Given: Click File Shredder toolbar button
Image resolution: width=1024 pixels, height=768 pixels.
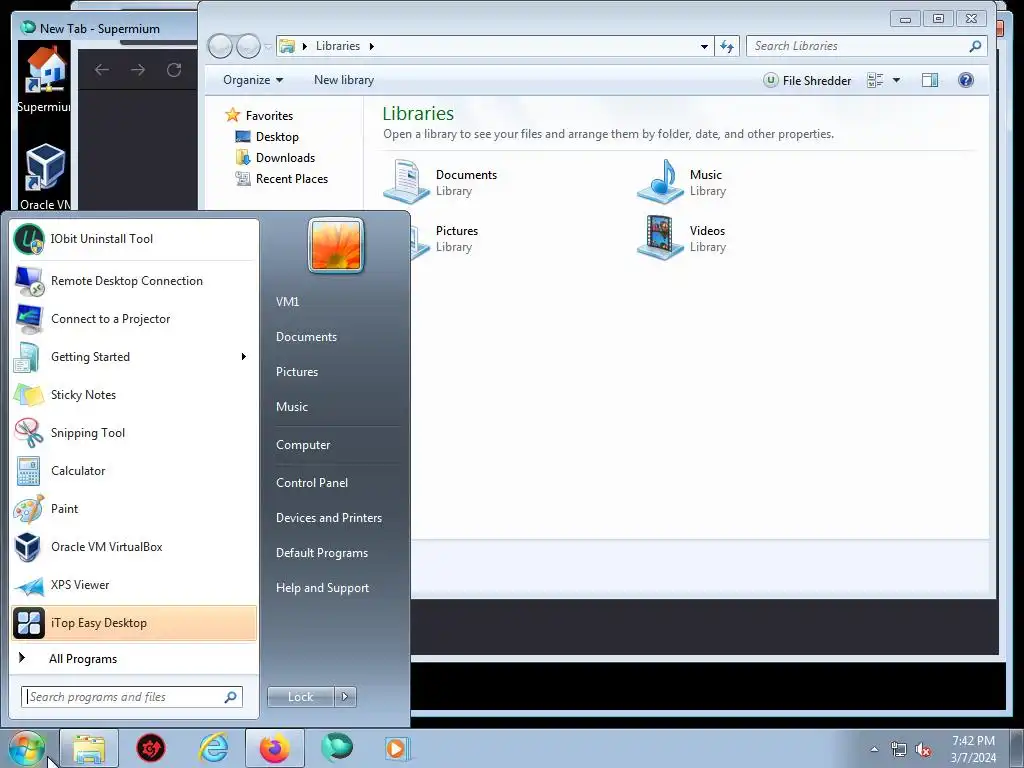Looking at the screenshot, I should [808, 80].
